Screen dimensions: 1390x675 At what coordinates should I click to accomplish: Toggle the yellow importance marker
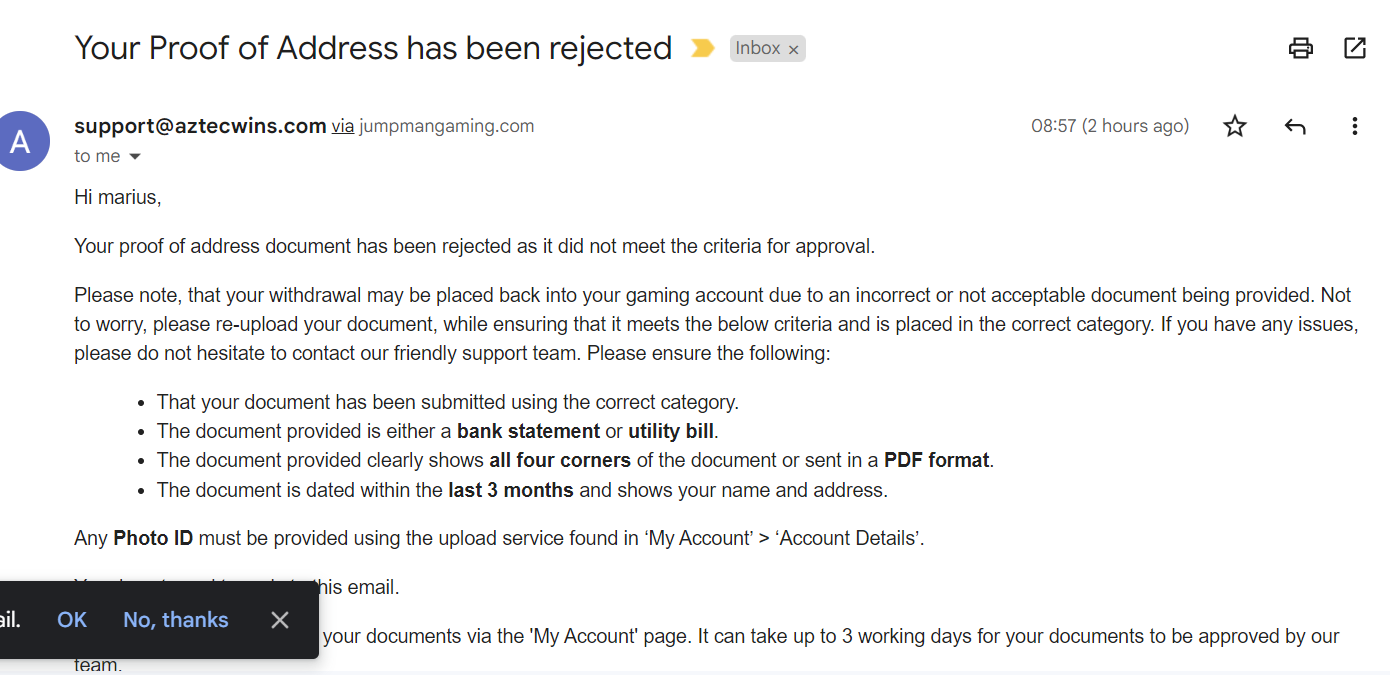pos(703,48)
